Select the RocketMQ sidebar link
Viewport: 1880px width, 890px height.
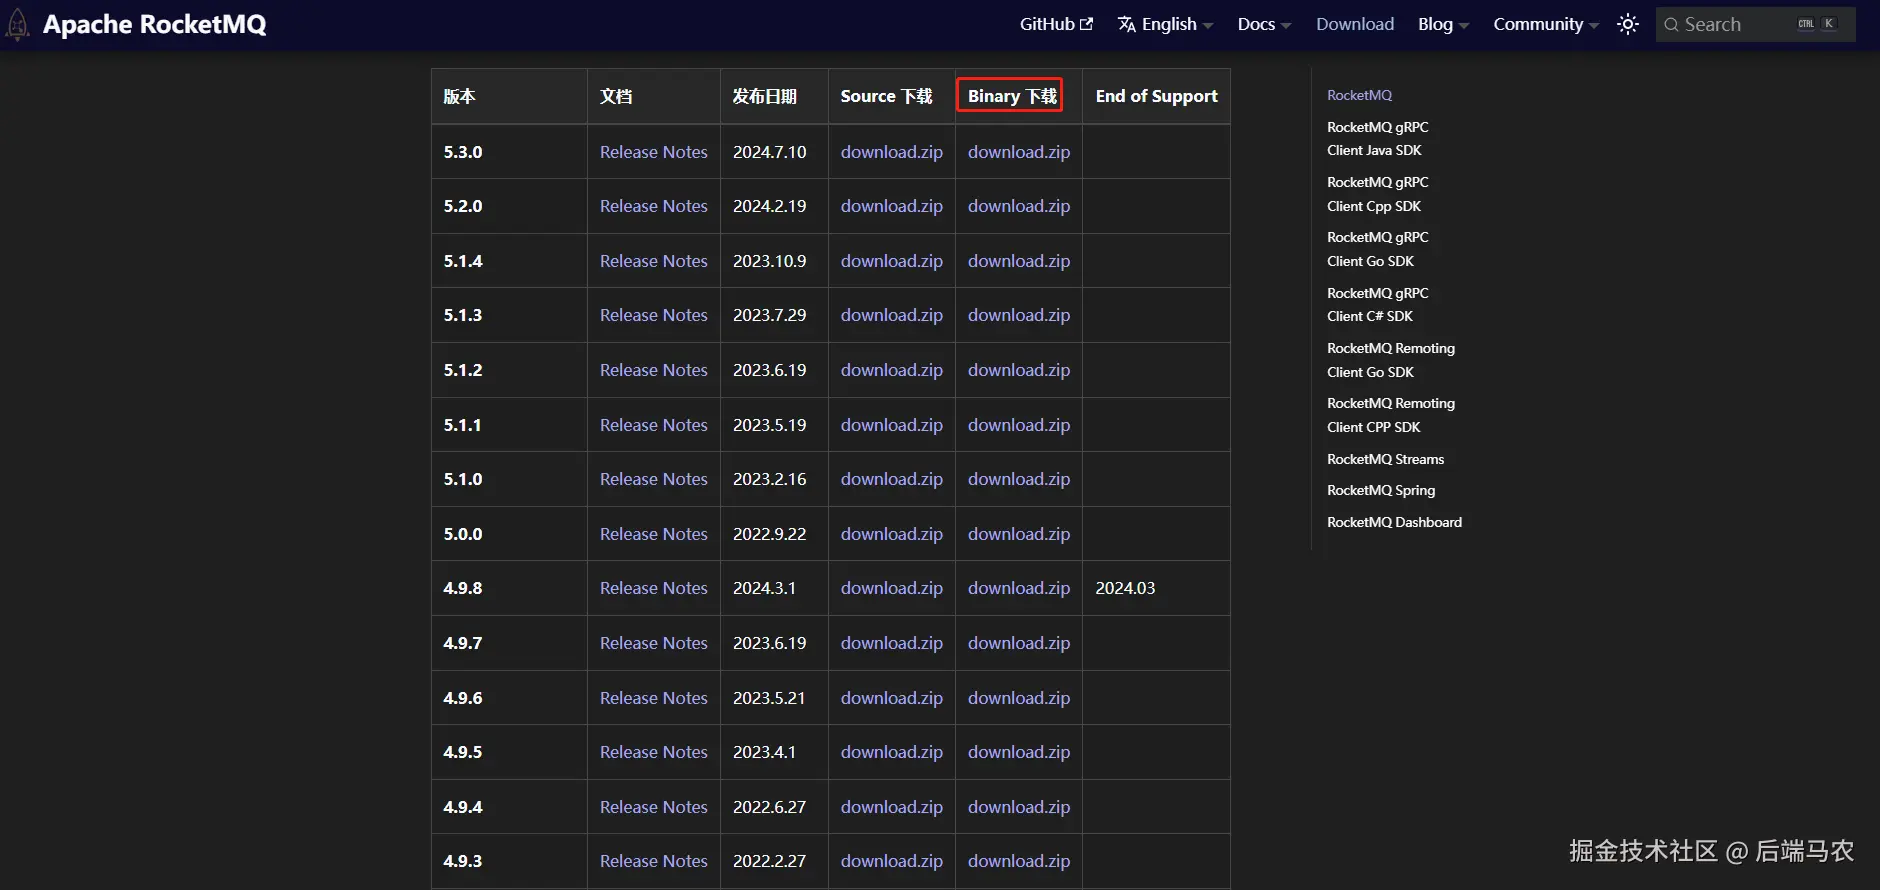[1359, 95]
